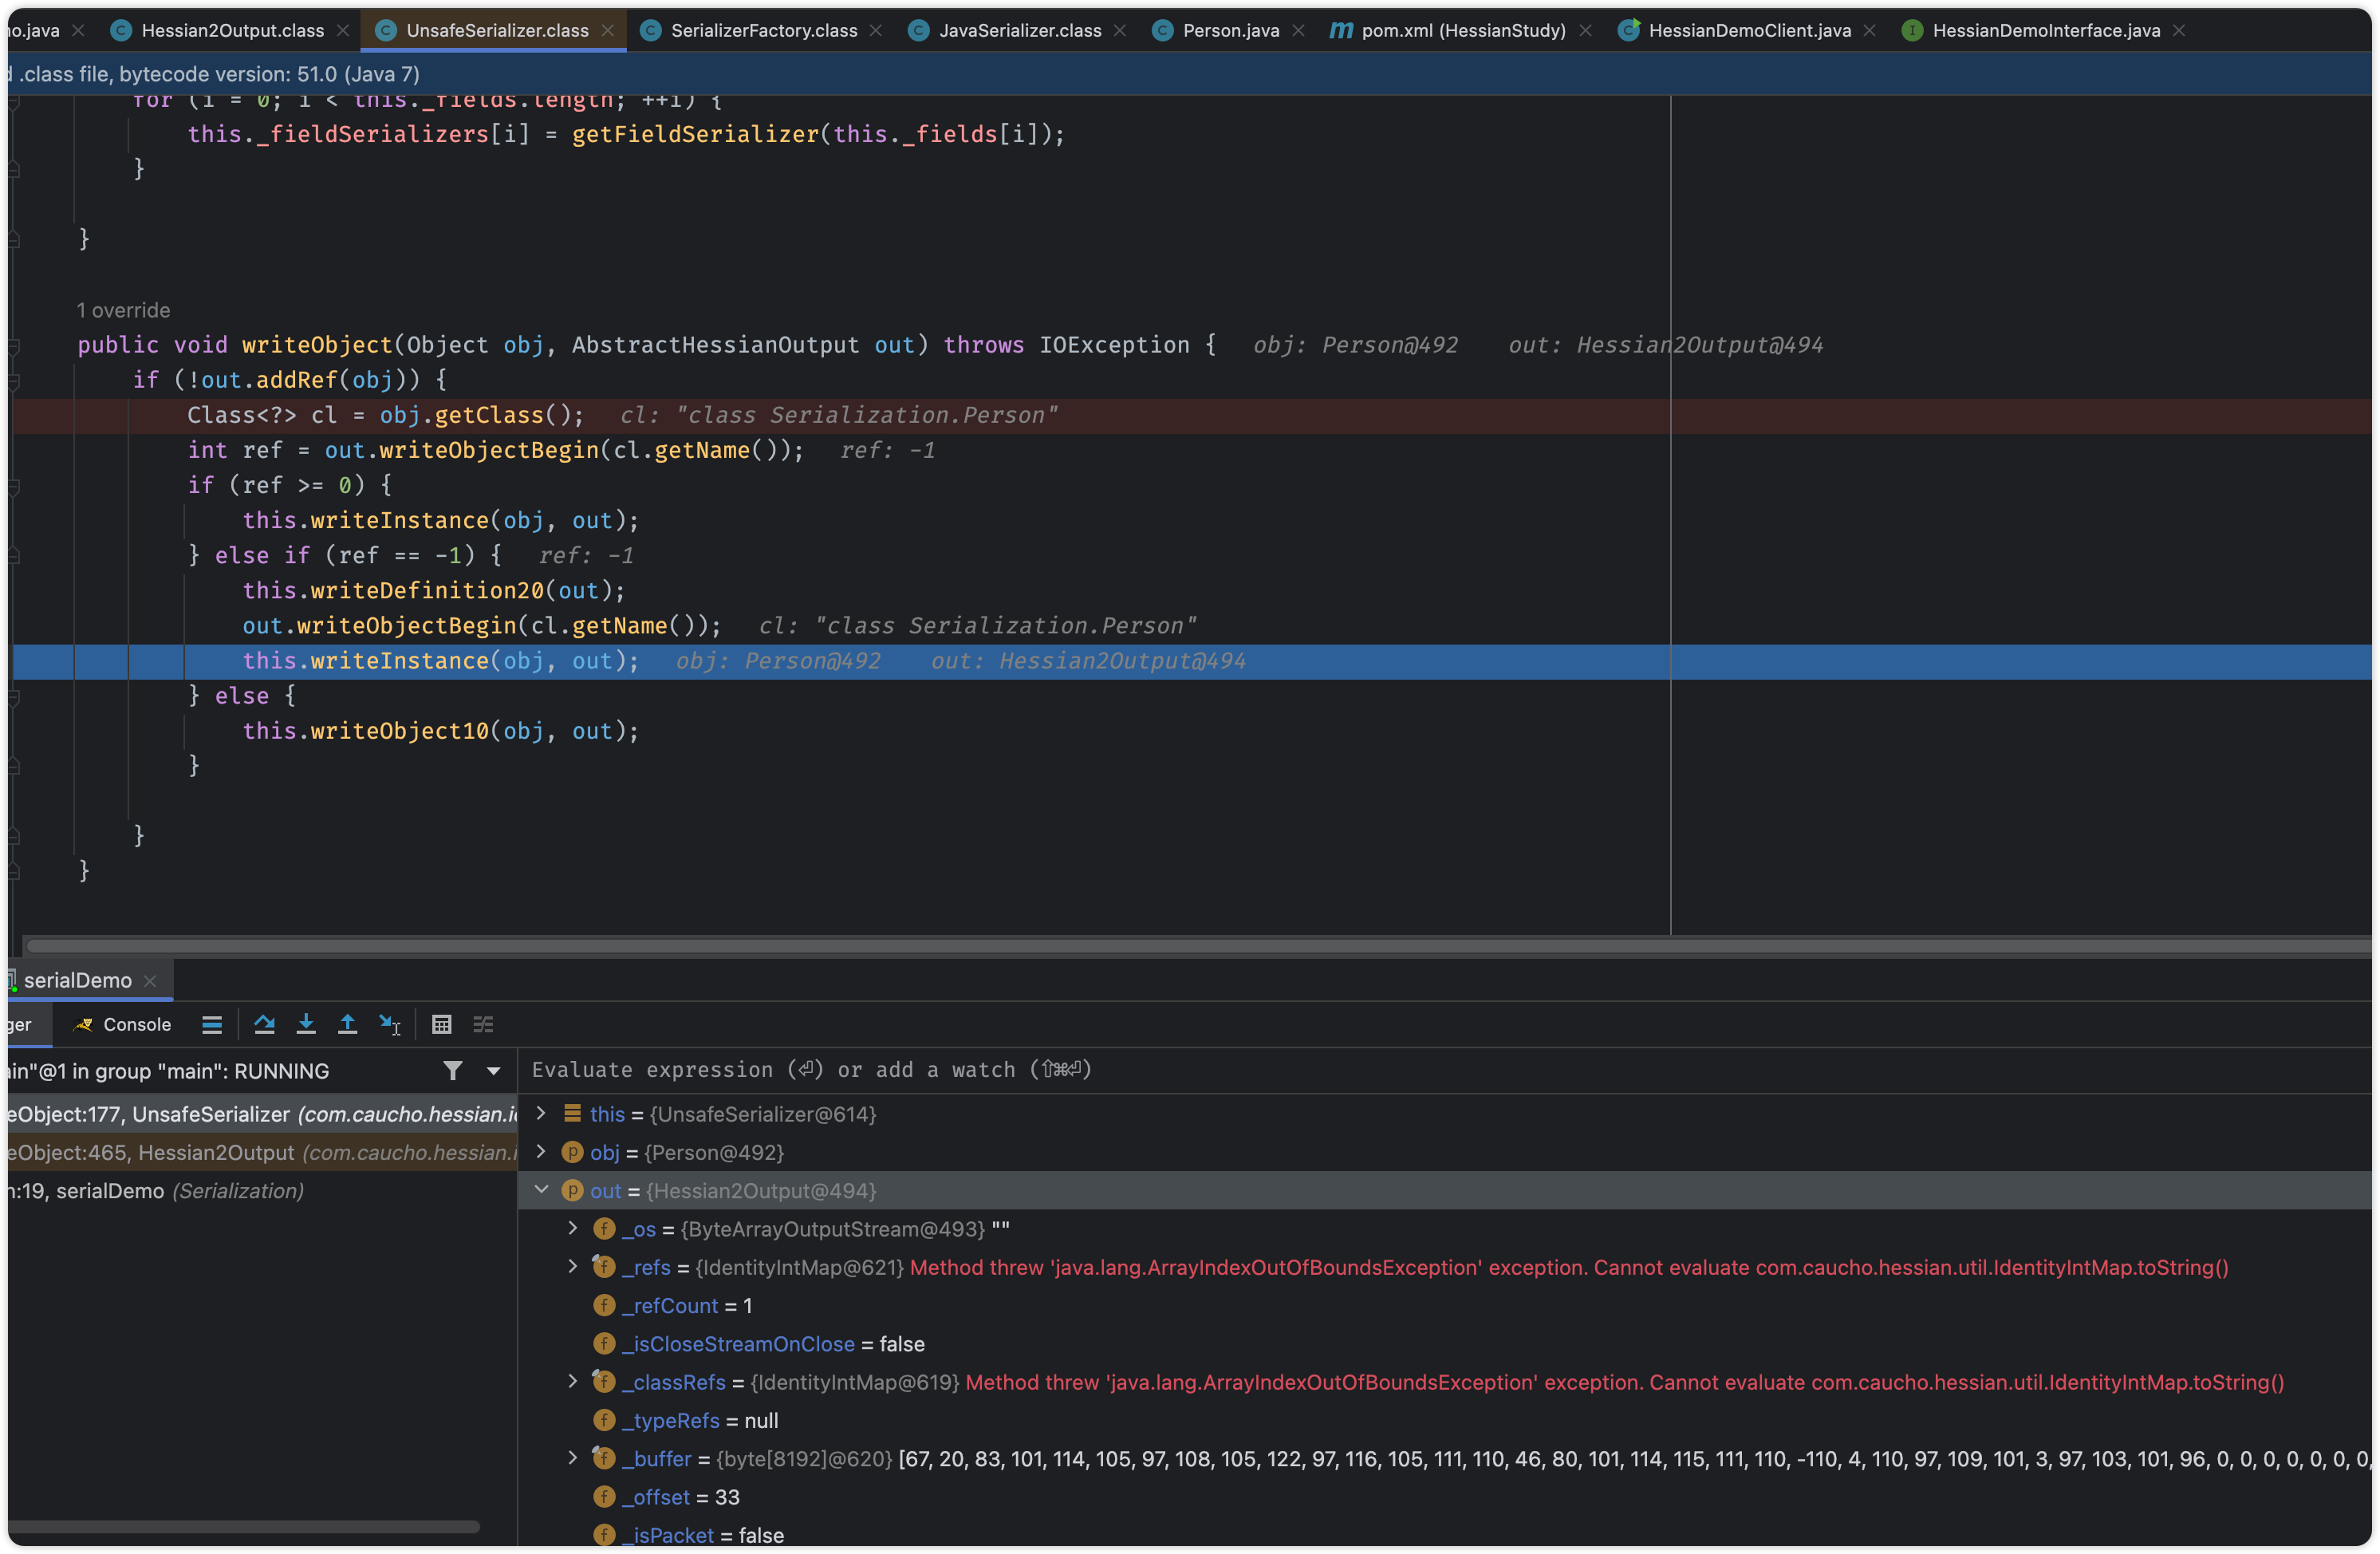2380x1554 pixels.
Task: Switch to the Person.java tab
Action: coord(1231,30)
